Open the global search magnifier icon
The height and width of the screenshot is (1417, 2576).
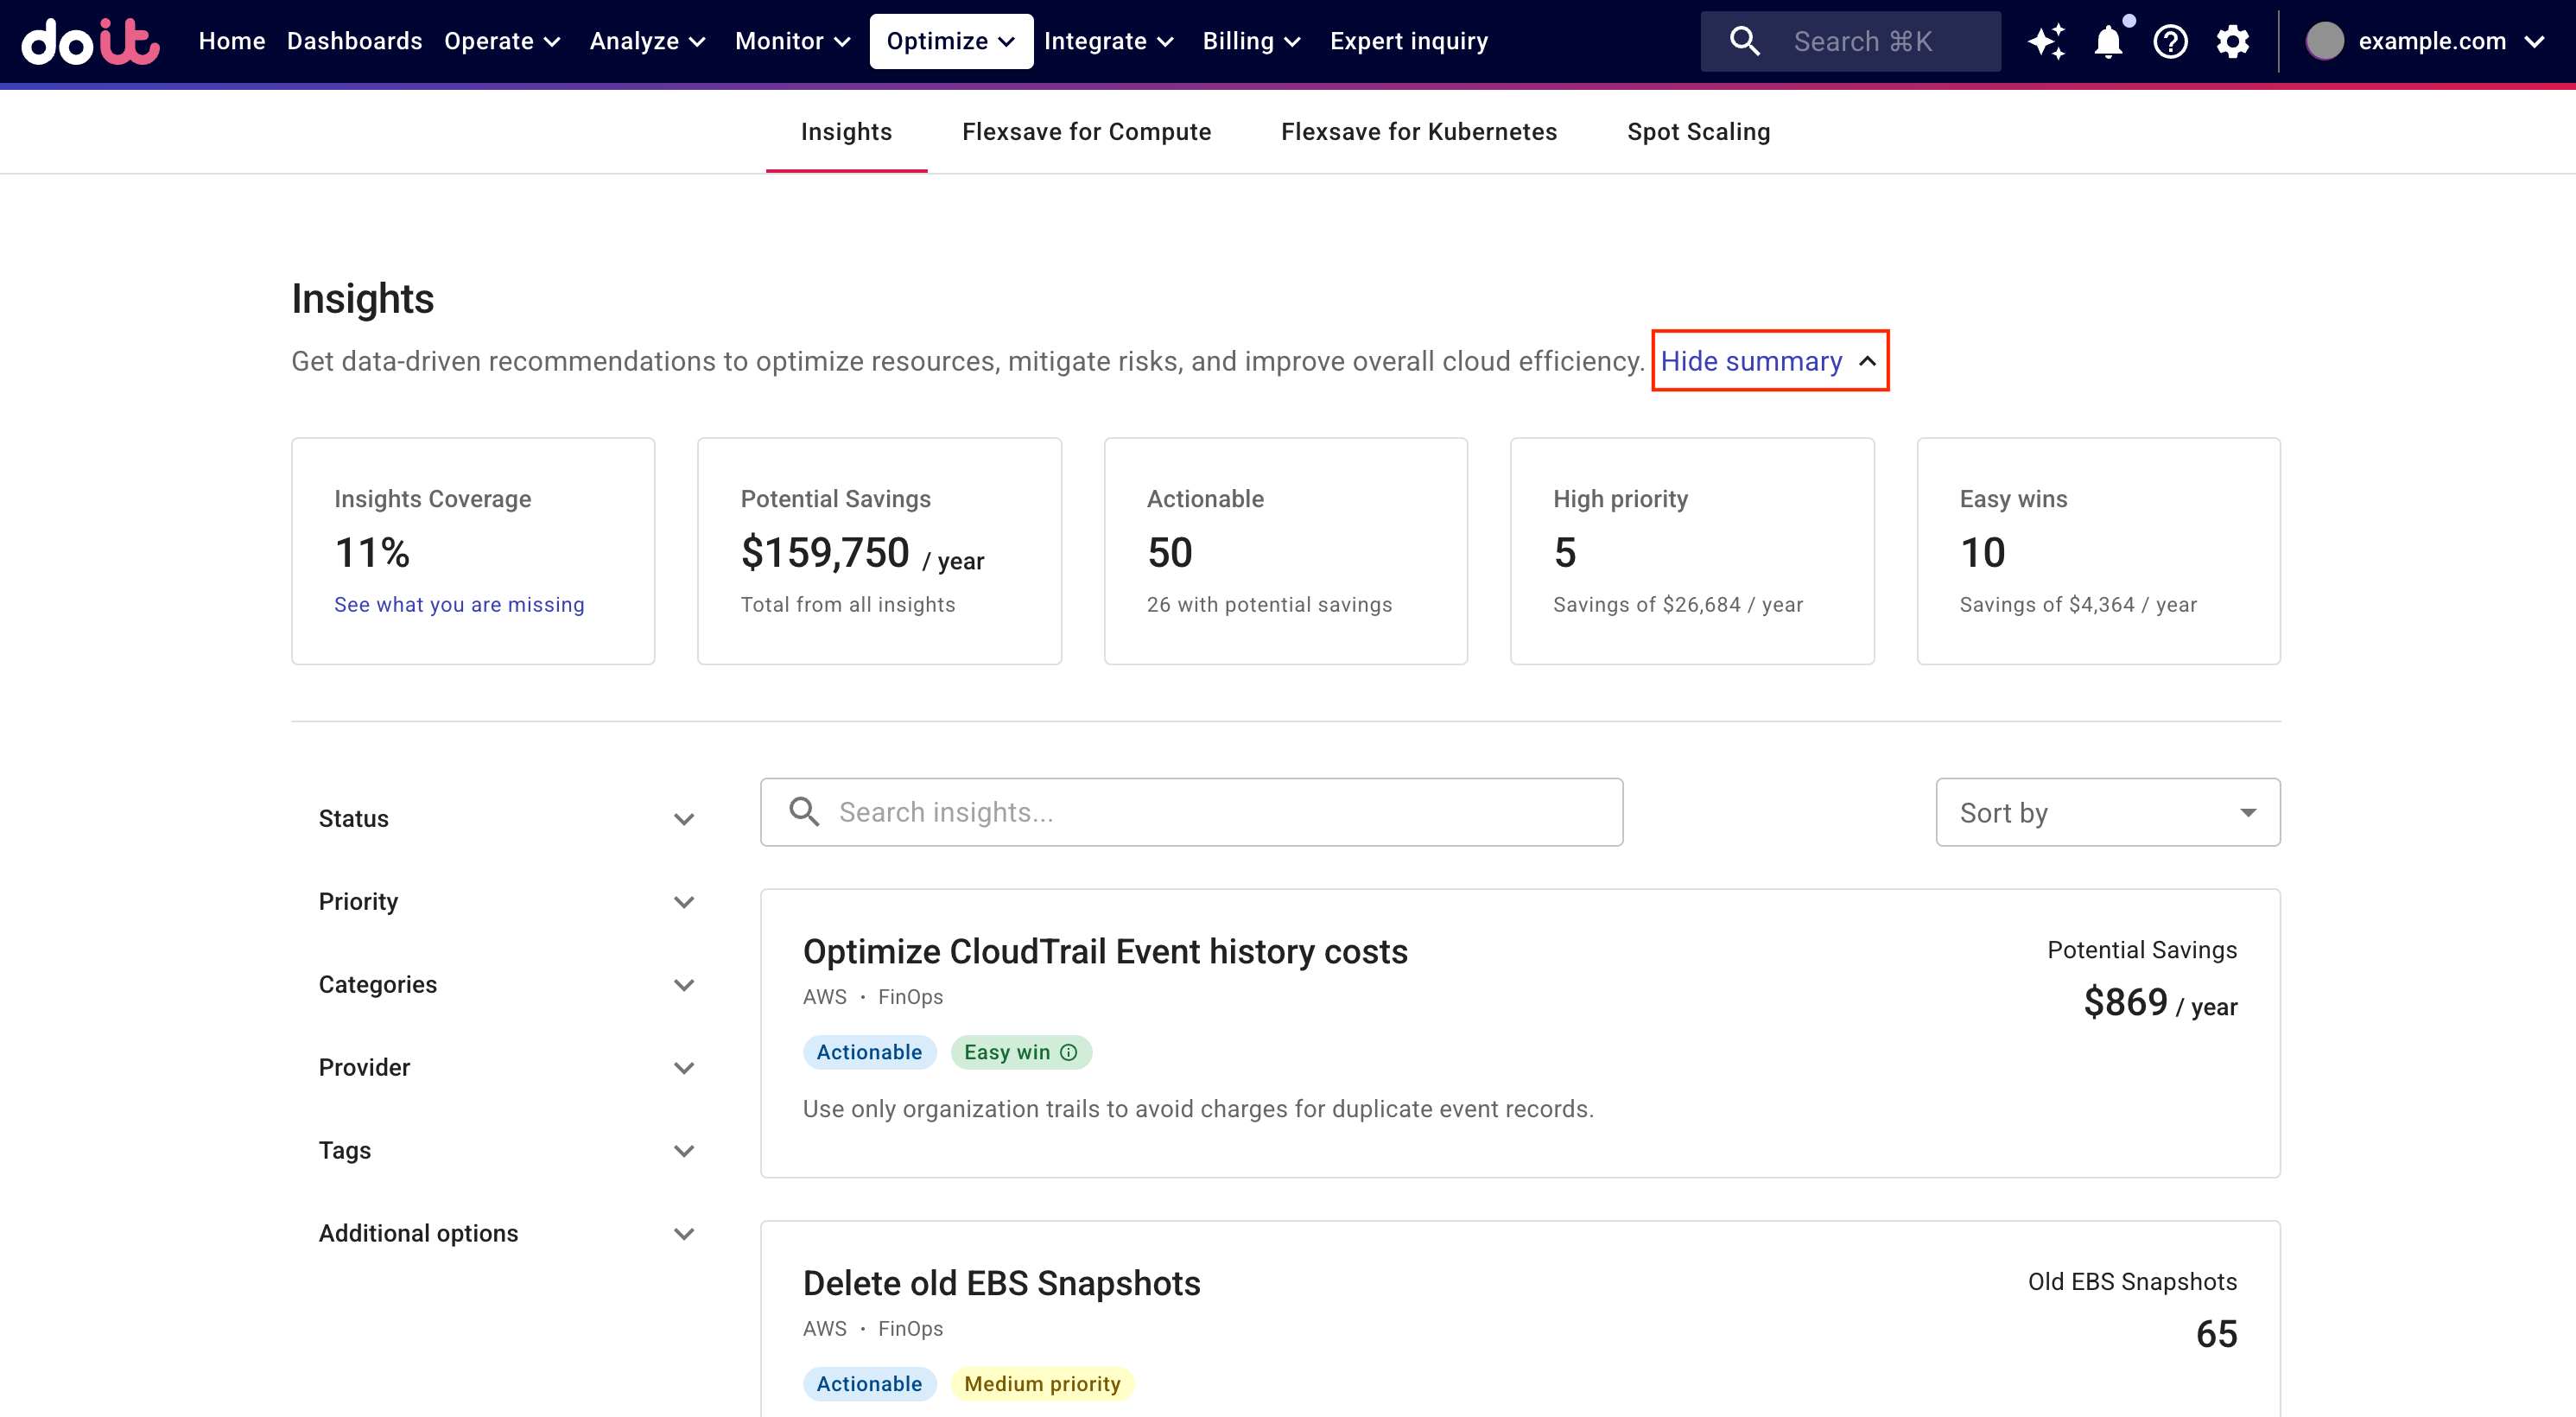(x=1744, y=41)
